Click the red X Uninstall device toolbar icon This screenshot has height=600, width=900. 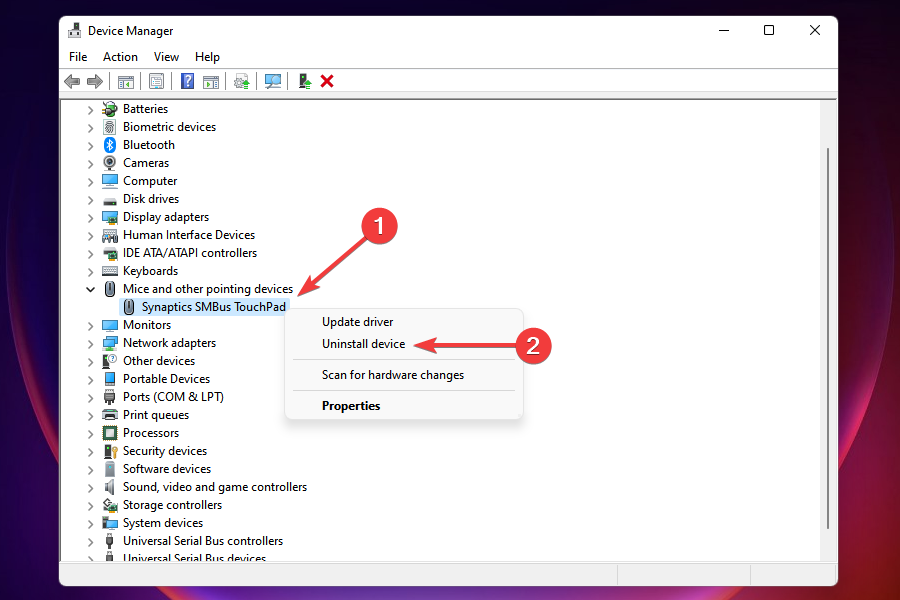327,82
